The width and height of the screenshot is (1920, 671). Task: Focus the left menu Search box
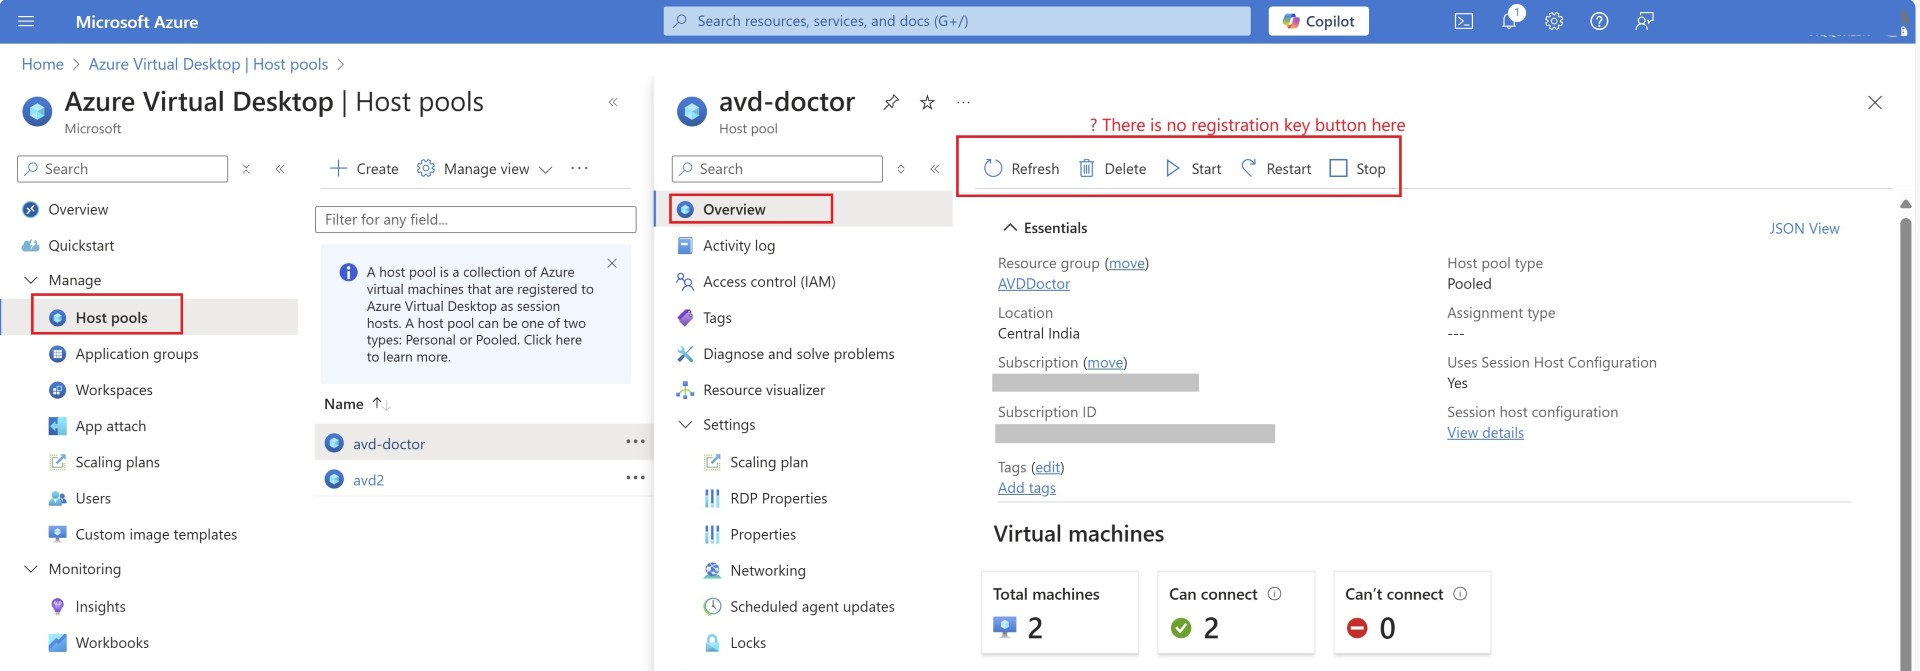(122, 169)
